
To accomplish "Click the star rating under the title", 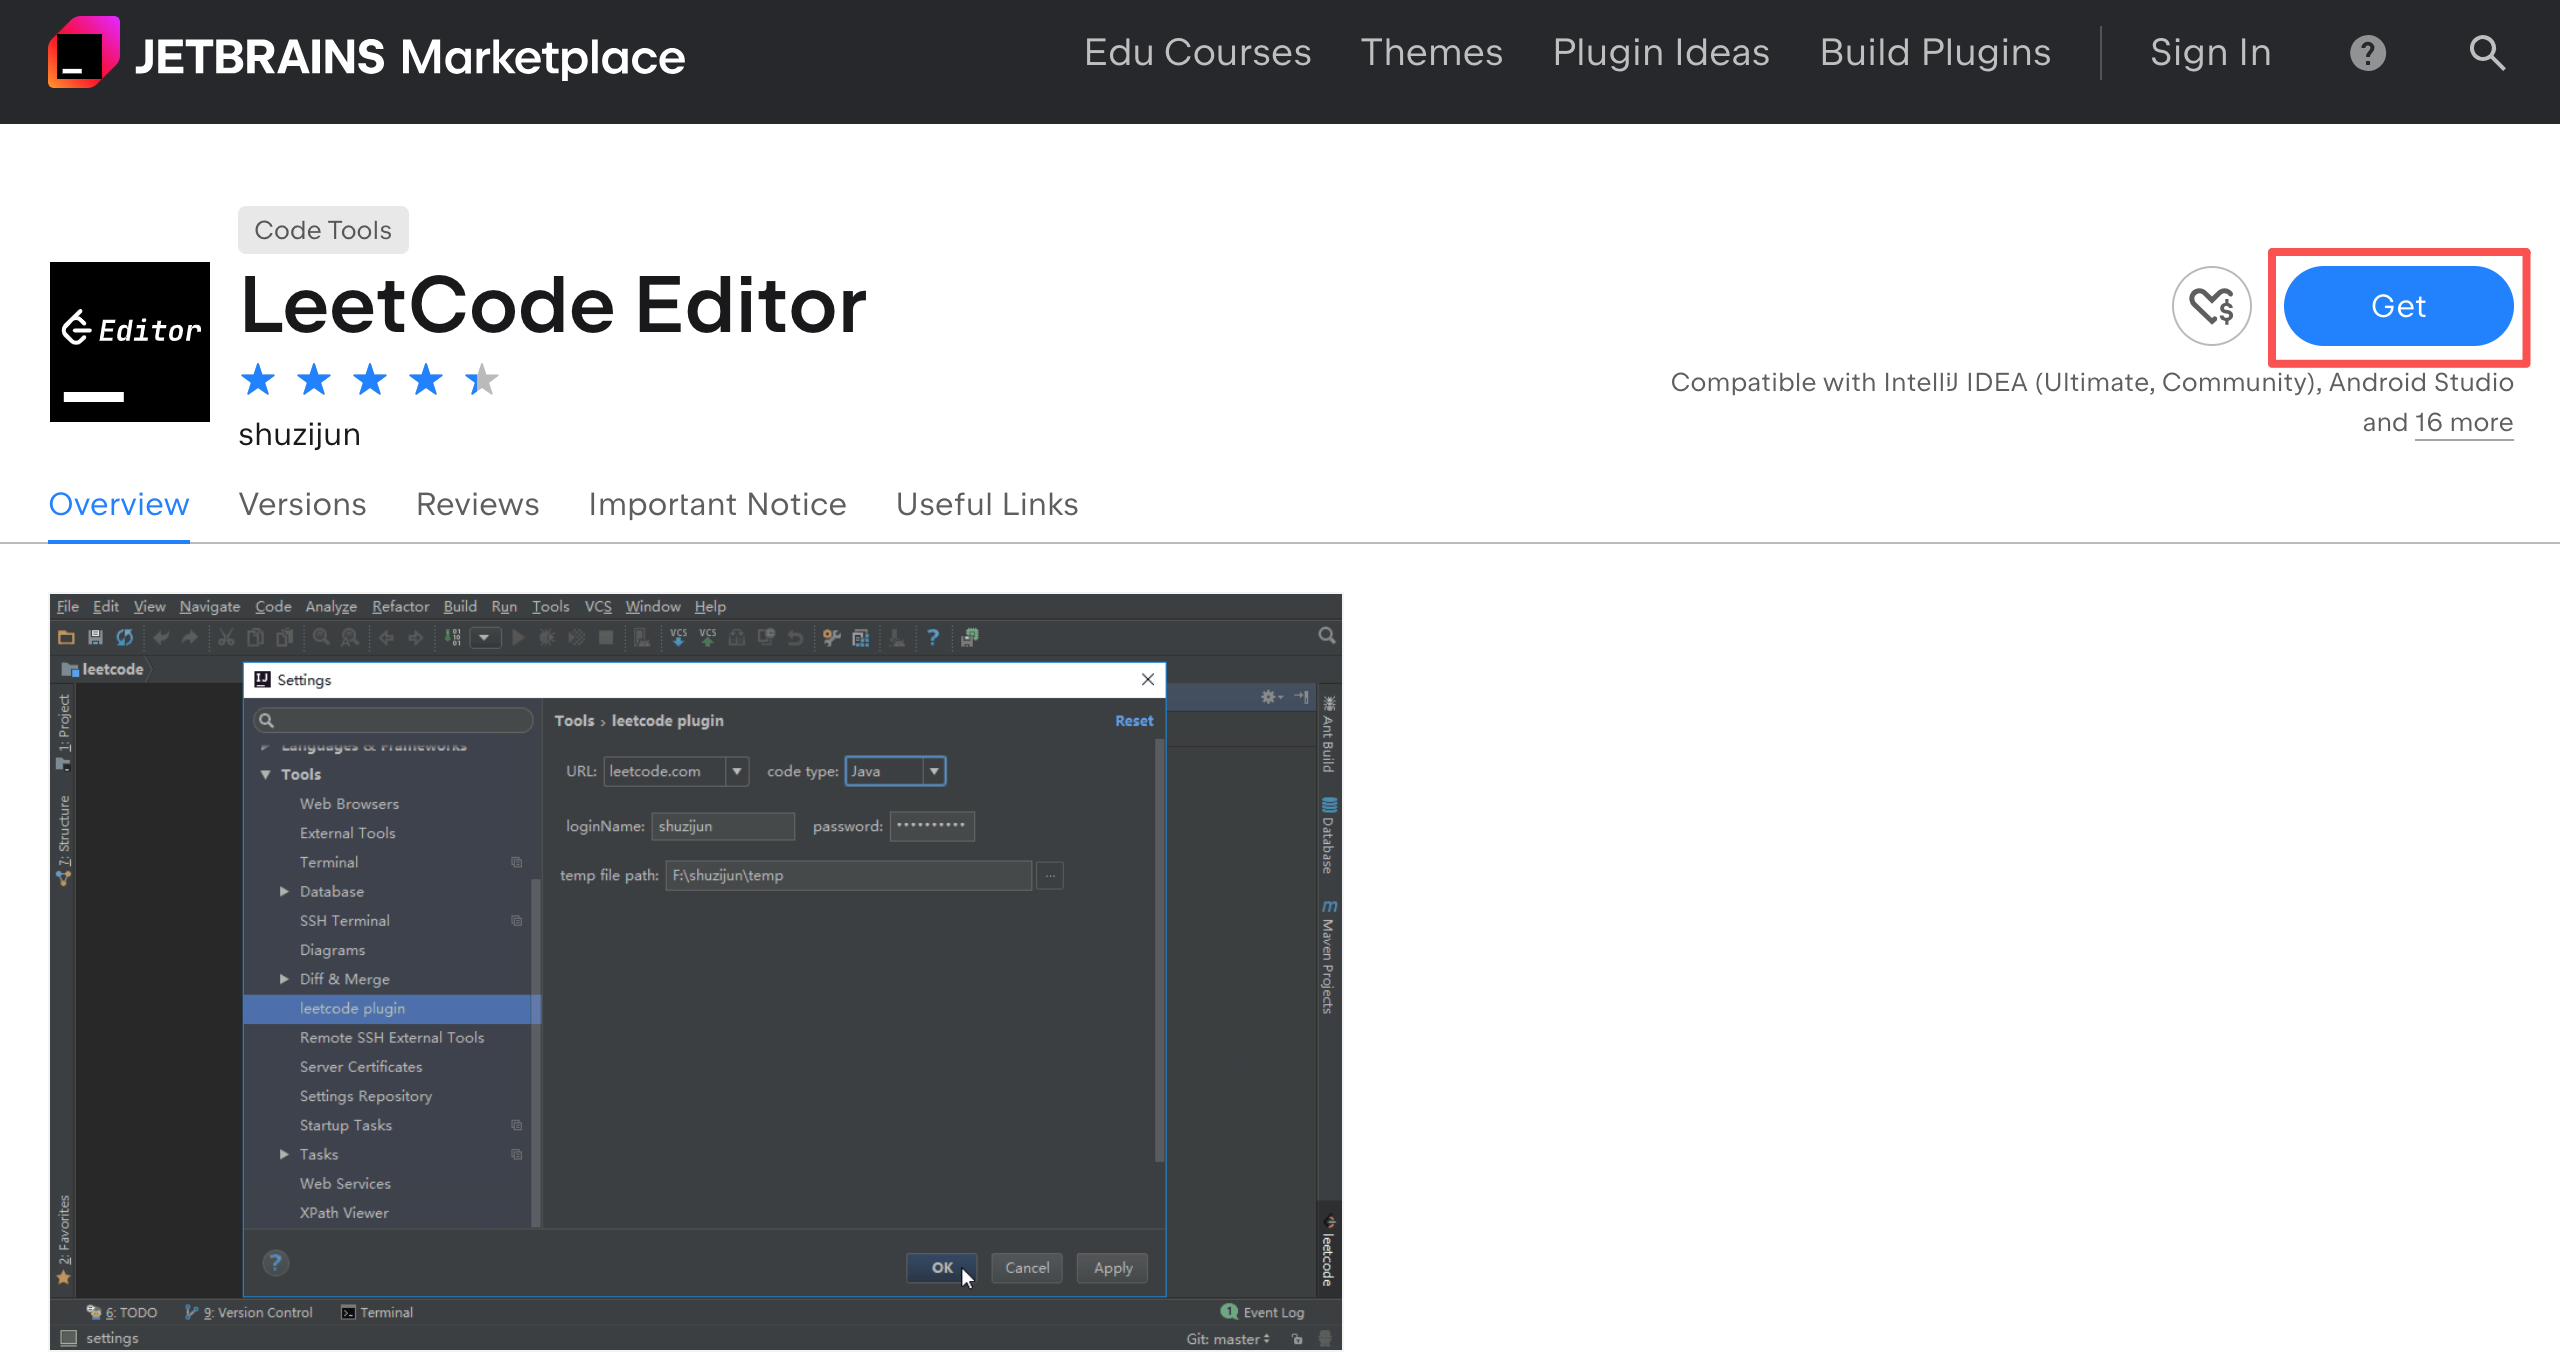I will pos(369,380).
